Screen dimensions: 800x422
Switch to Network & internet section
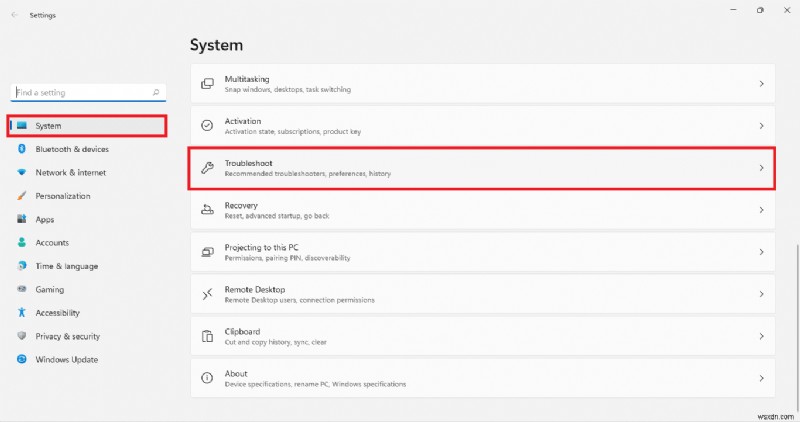[x=70, y=172]
